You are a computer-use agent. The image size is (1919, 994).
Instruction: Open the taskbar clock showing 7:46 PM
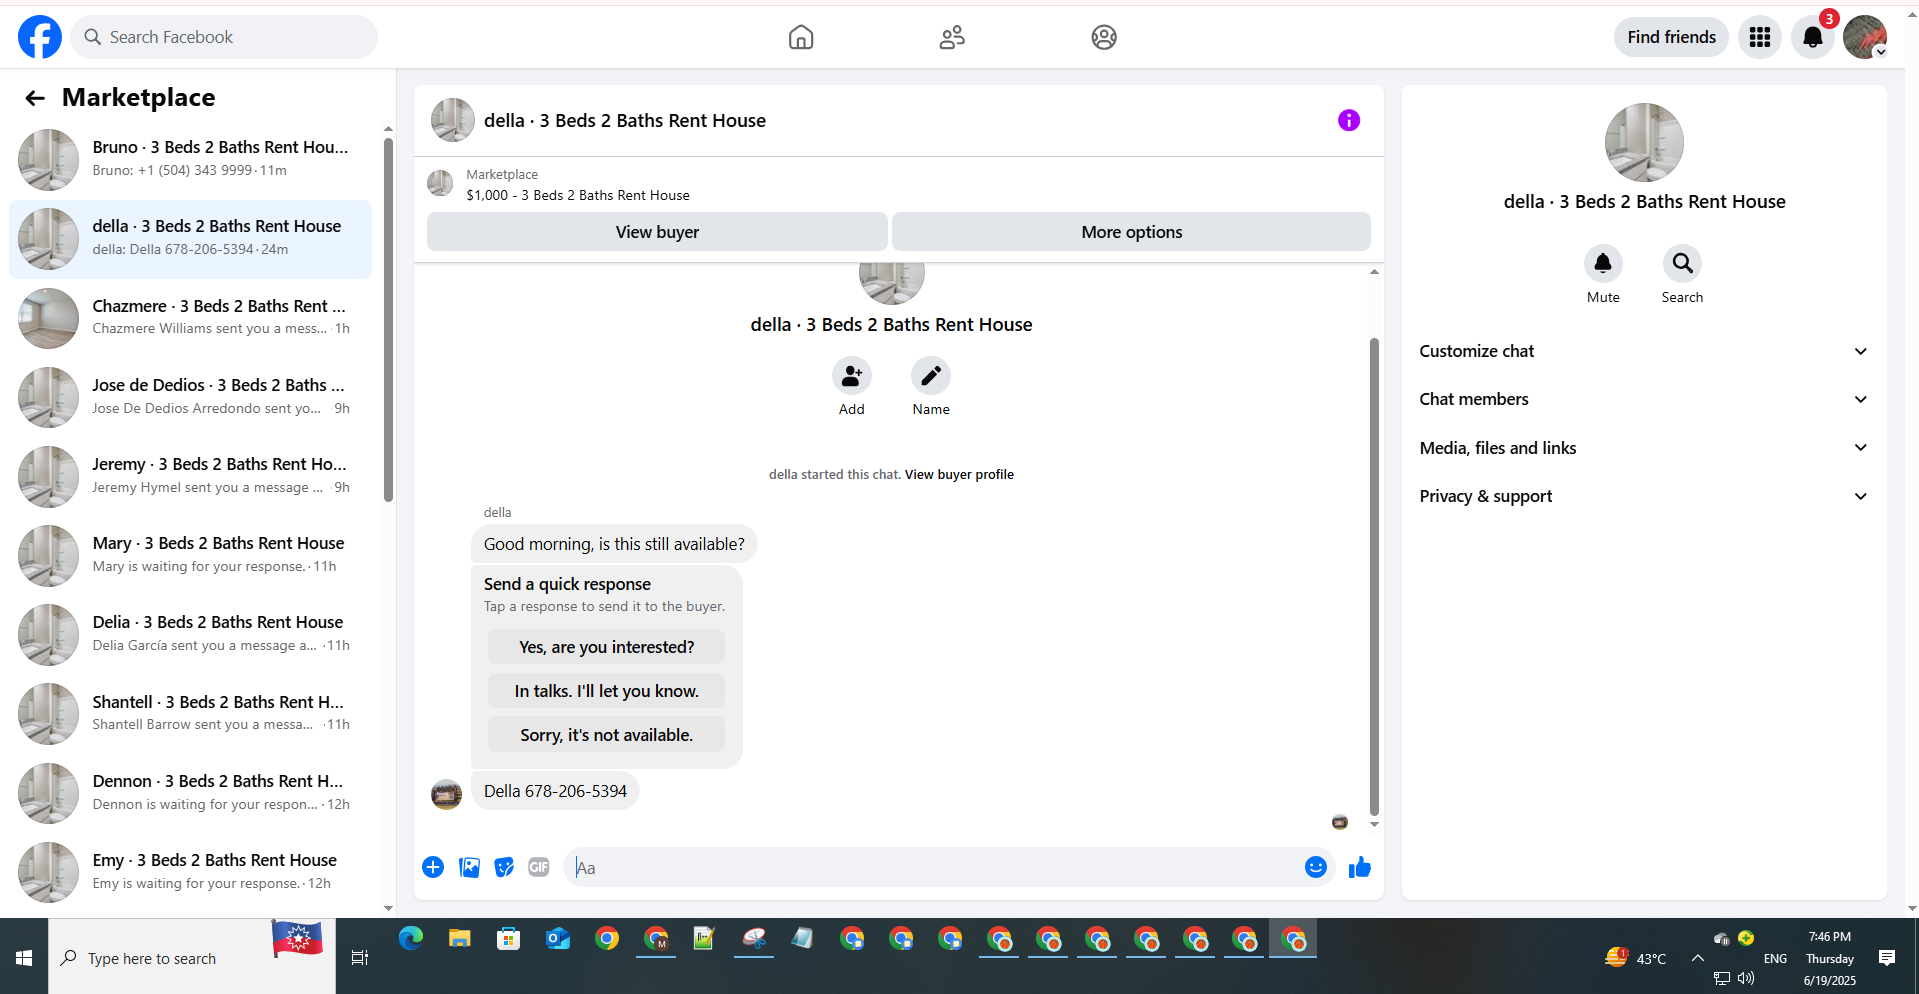coord(1830,958)
